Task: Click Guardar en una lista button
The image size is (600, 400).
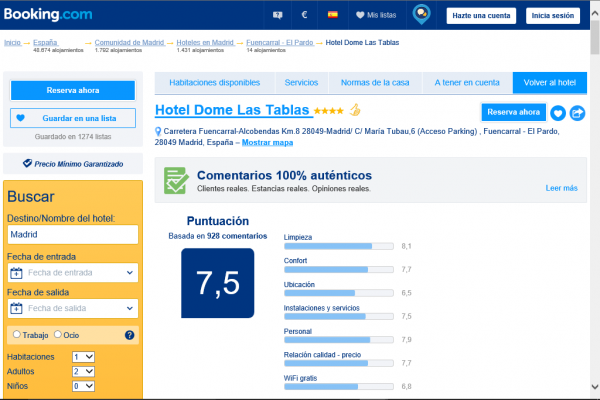Action: point(73,118)
